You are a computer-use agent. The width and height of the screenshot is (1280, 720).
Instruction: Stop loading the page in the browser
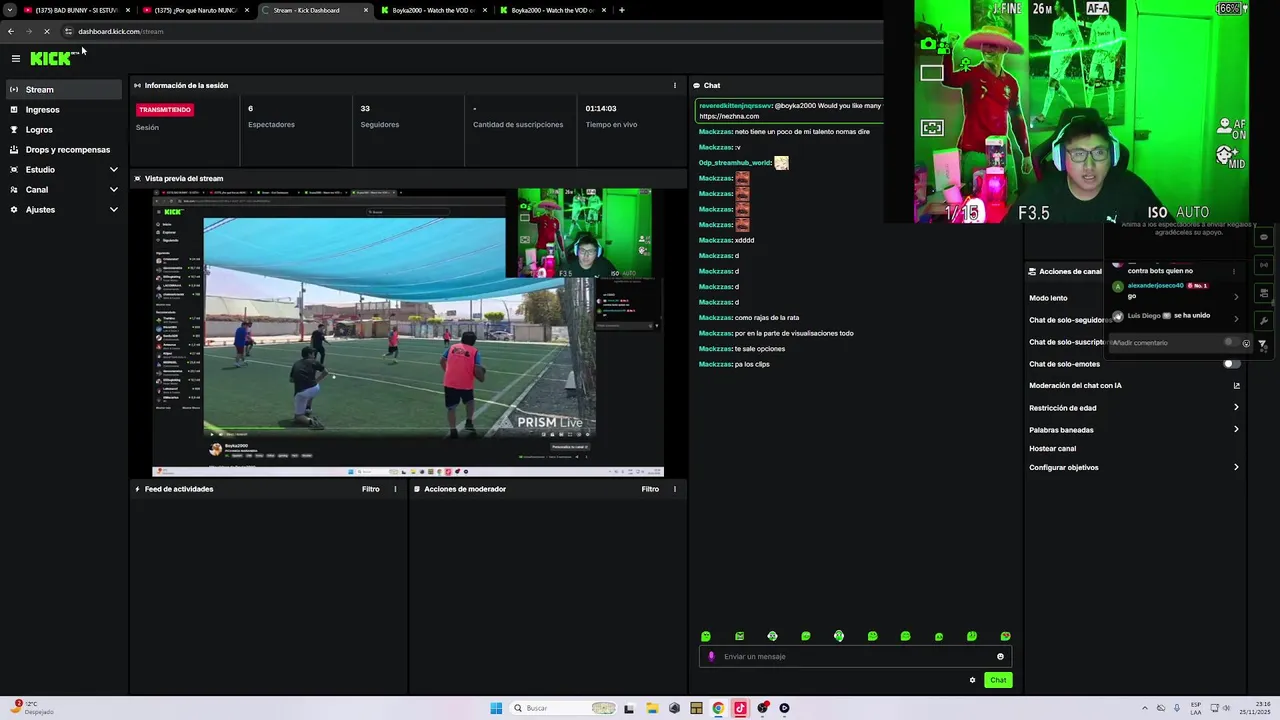click(47, 31)
